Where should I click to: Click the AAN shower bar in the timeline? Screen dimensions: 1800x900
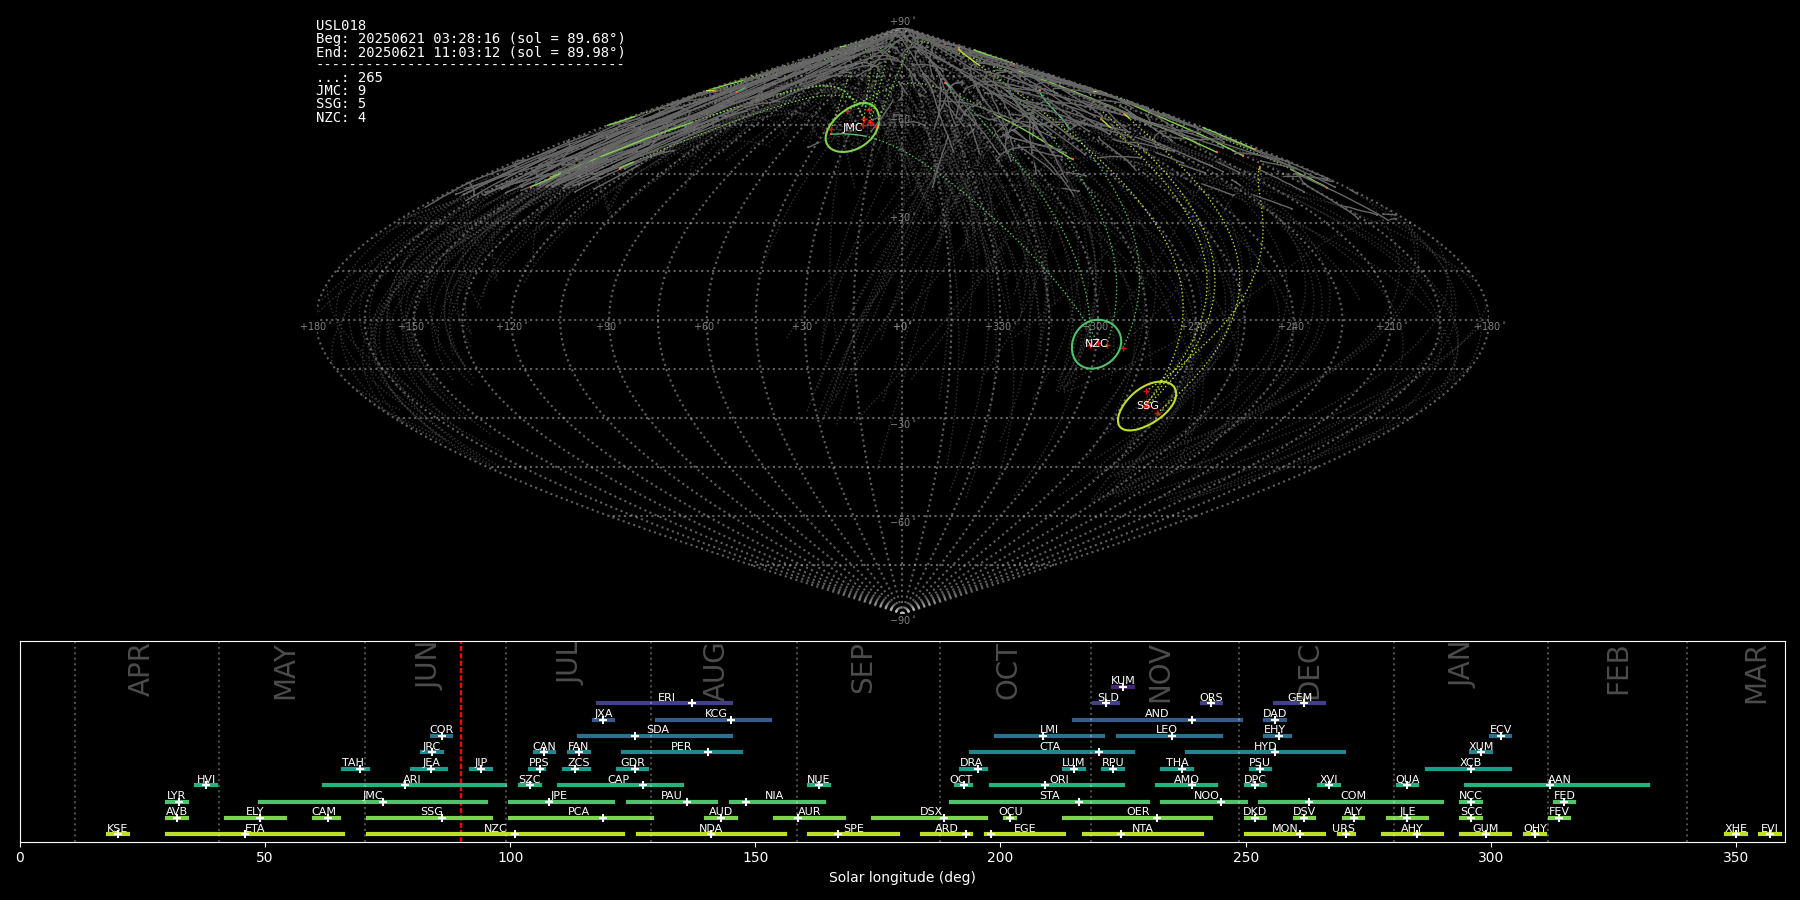pyautogui.click(x=1557, y=785)
